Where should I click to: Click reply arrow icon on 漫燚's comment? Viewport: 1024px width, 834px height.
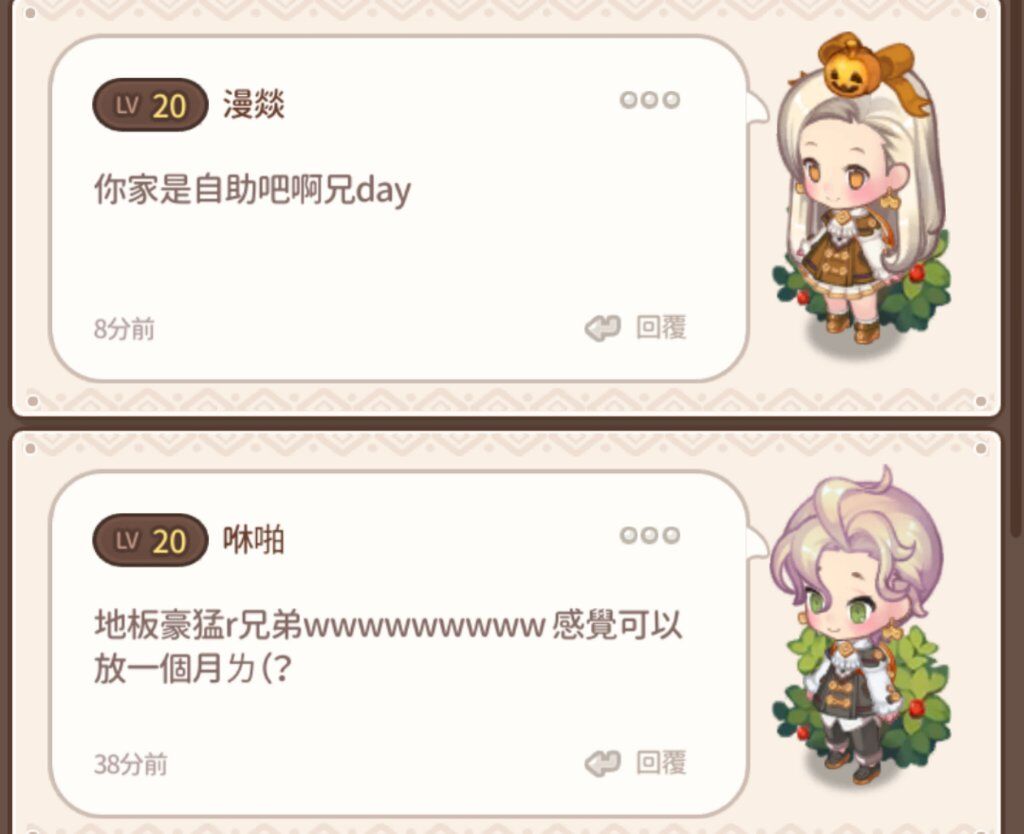602,328
